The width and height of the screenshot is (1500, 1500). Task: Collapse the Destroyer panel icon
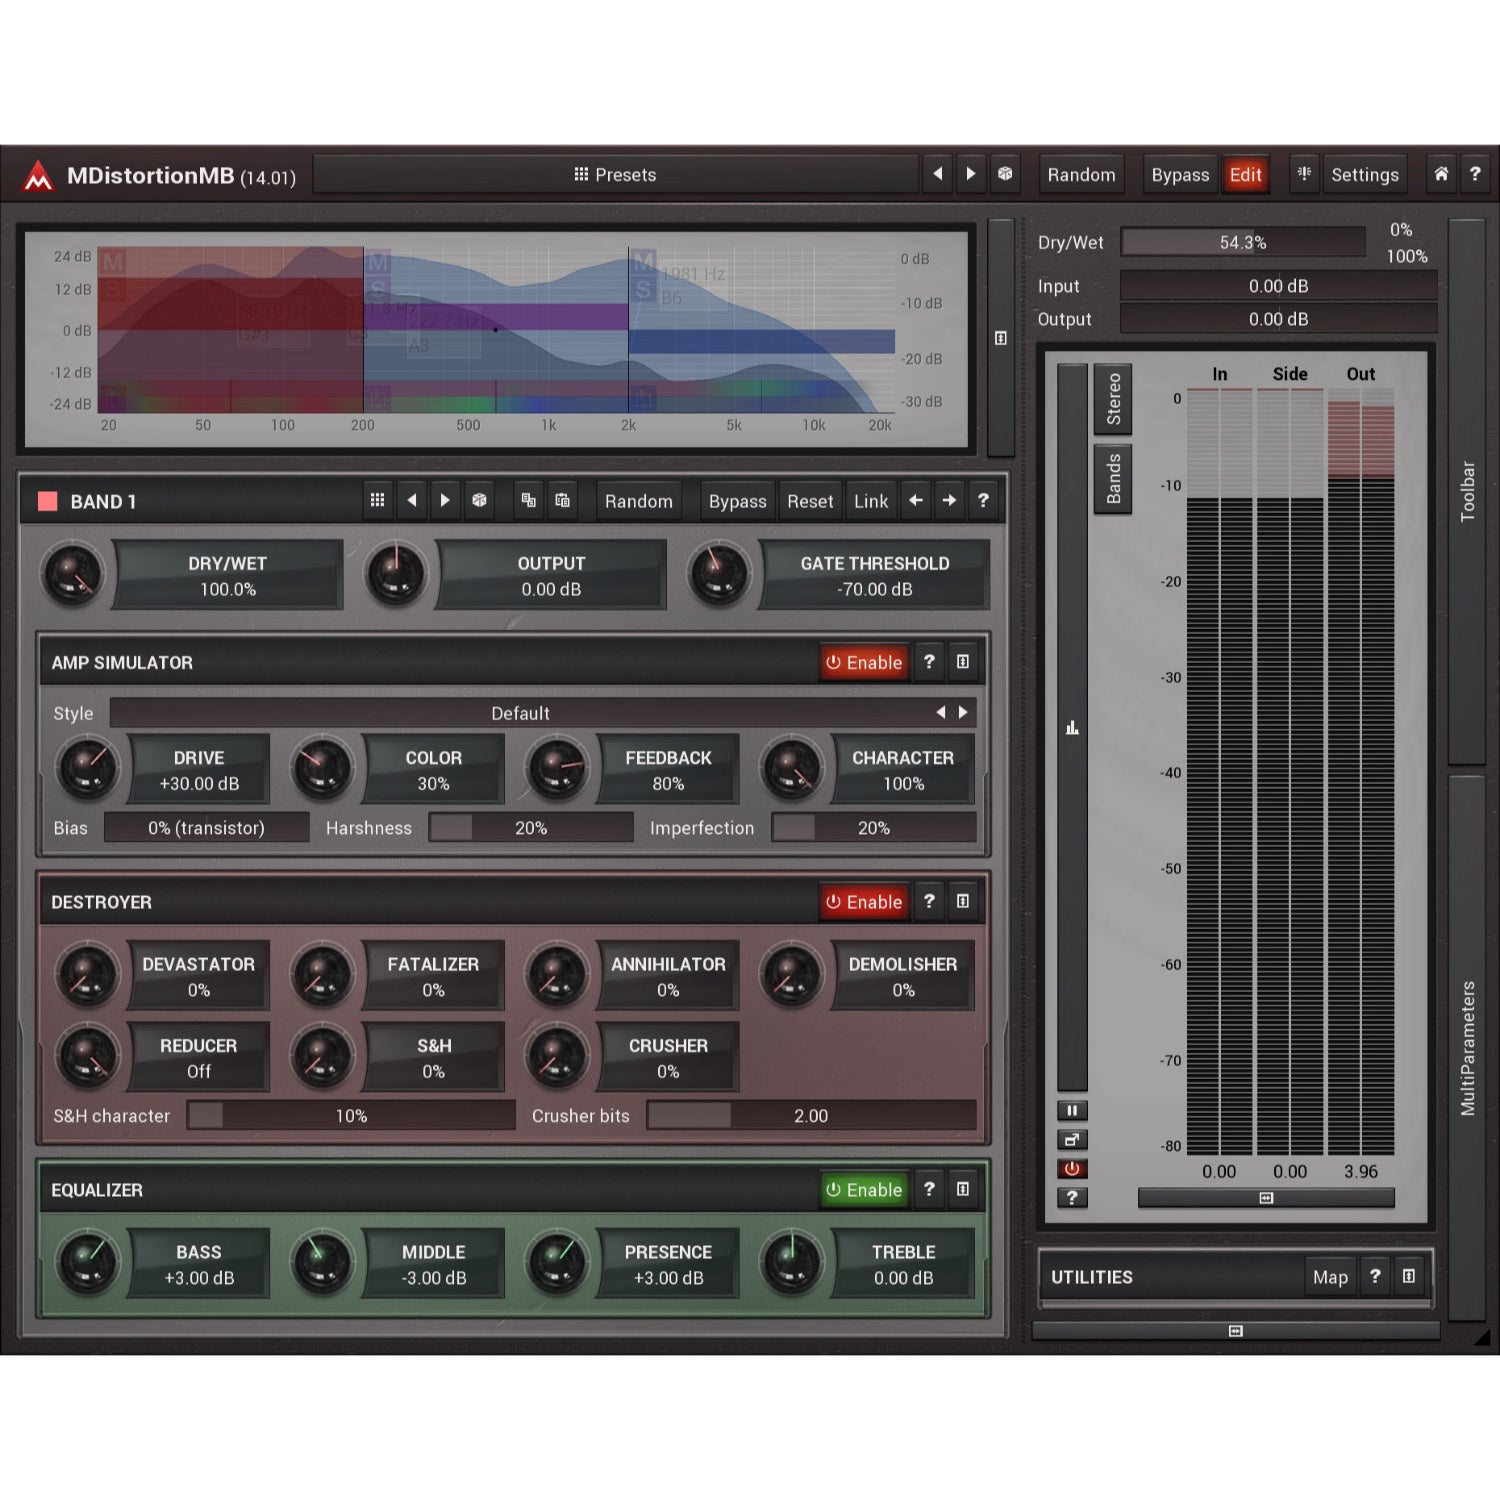tap(963, 901)
